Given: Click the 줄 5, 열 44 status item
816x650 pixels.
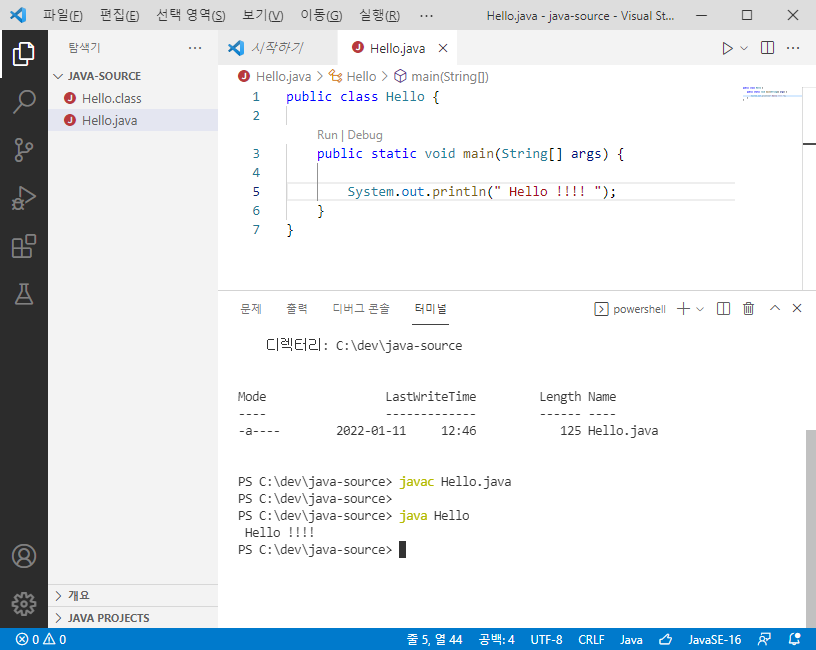Looking at the screenshot, I should (x=434, y=639).
